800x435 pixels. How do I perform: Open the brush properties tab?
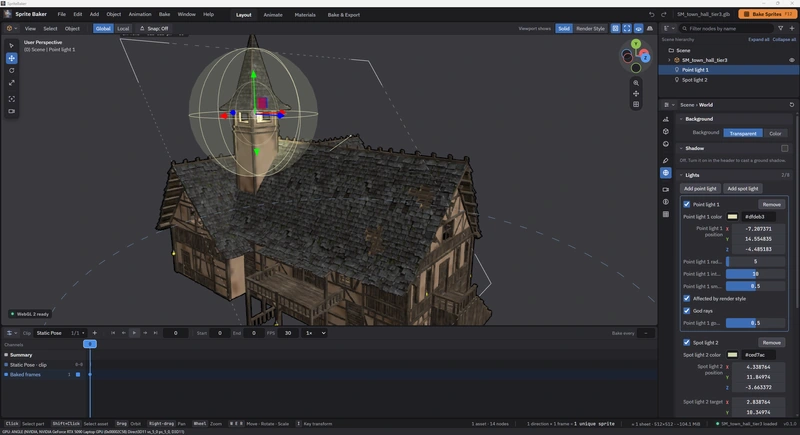tap(666, 161)
